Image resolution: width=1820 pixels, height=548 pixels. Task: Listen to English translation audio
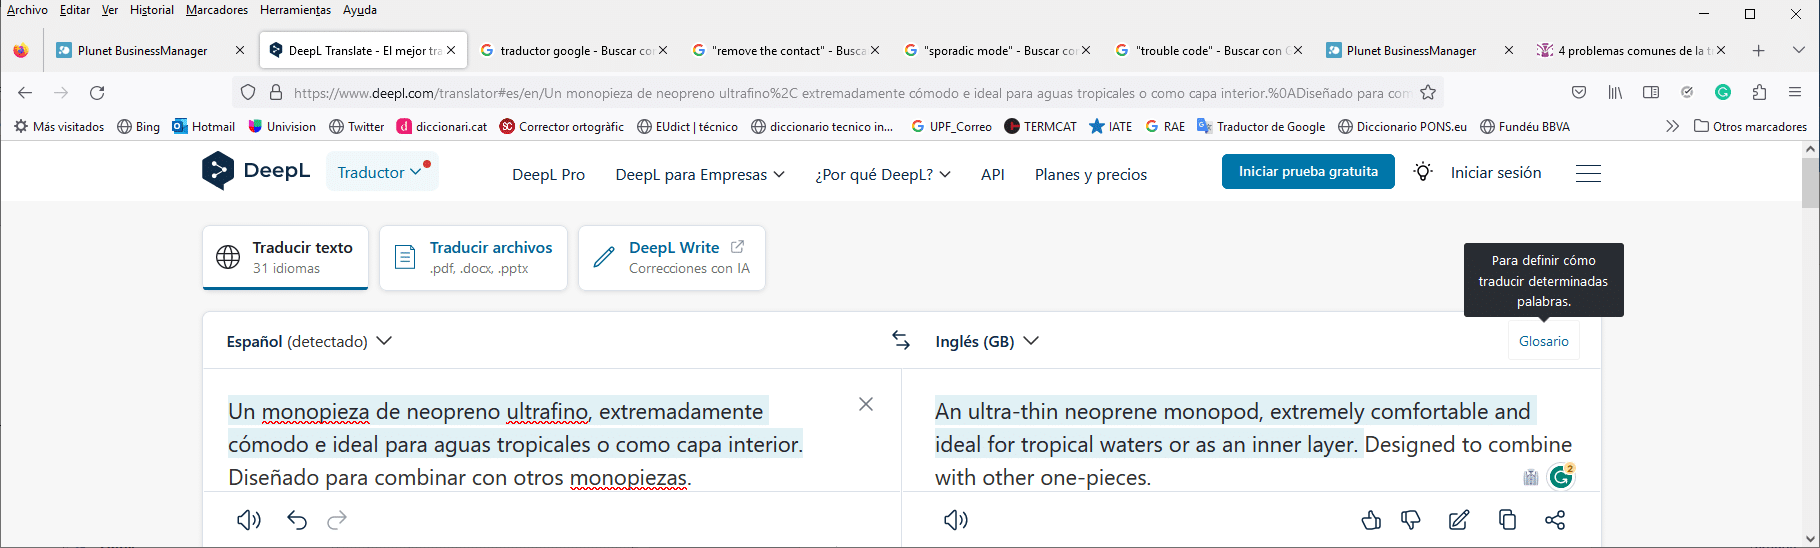tap(956, 520)
